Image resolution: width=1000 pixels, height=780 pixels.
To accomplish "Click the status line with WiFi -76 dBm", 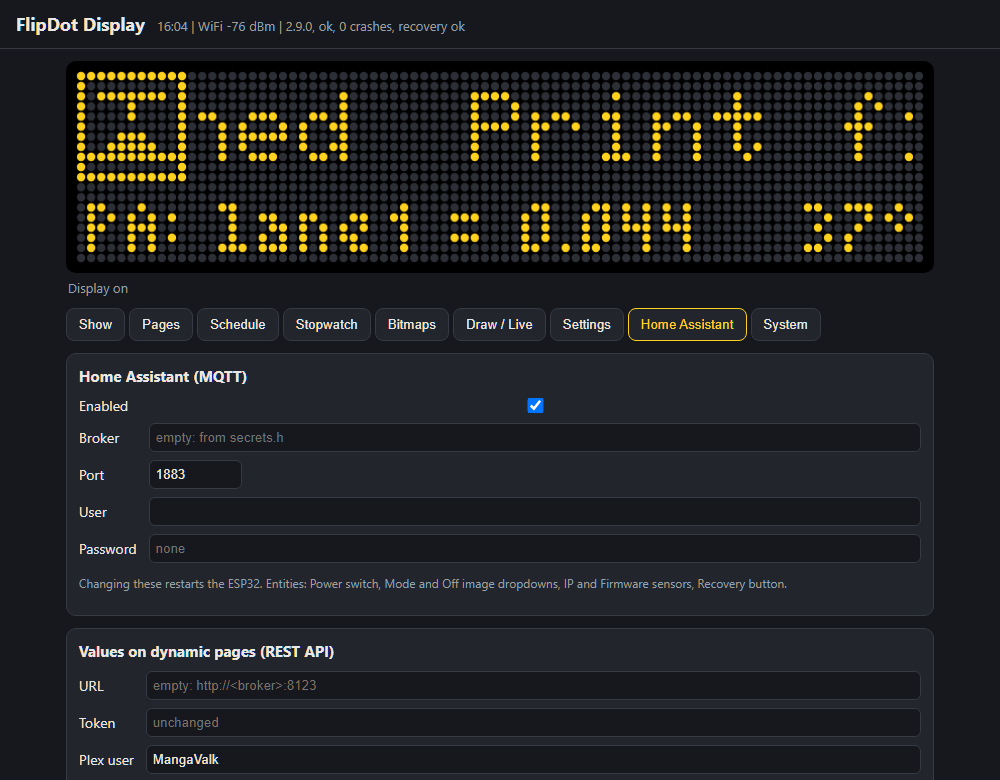I will point(311,27).
